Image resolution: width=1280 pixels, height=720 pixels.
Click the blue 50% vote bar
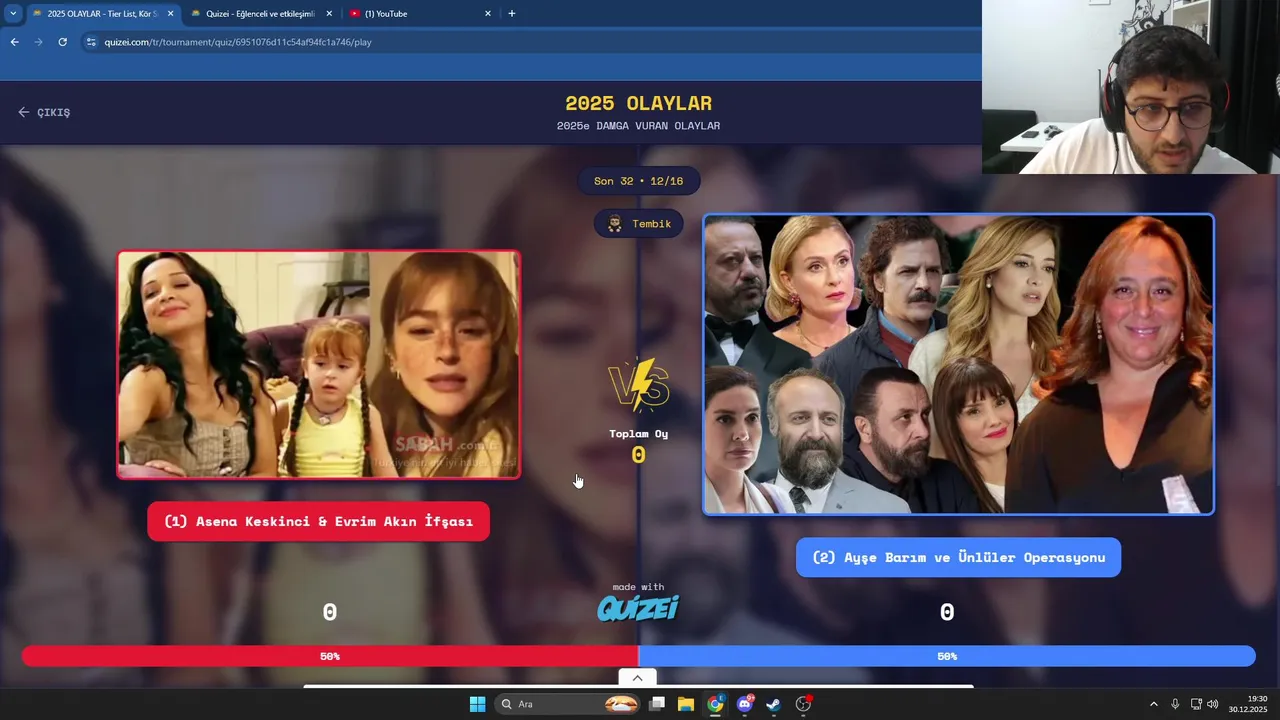tap(947, 656)
